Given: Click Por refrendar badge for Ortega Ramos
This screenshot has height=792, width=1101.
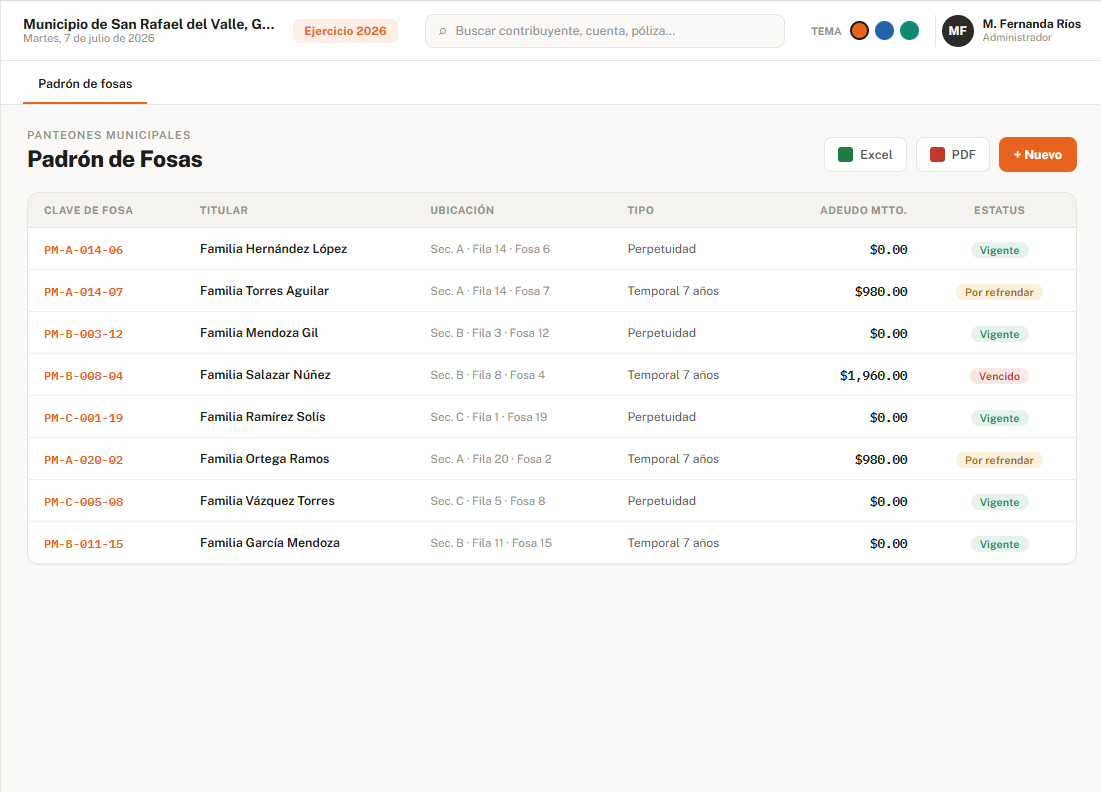Looking at the screenshot, I should pos(999,460).
